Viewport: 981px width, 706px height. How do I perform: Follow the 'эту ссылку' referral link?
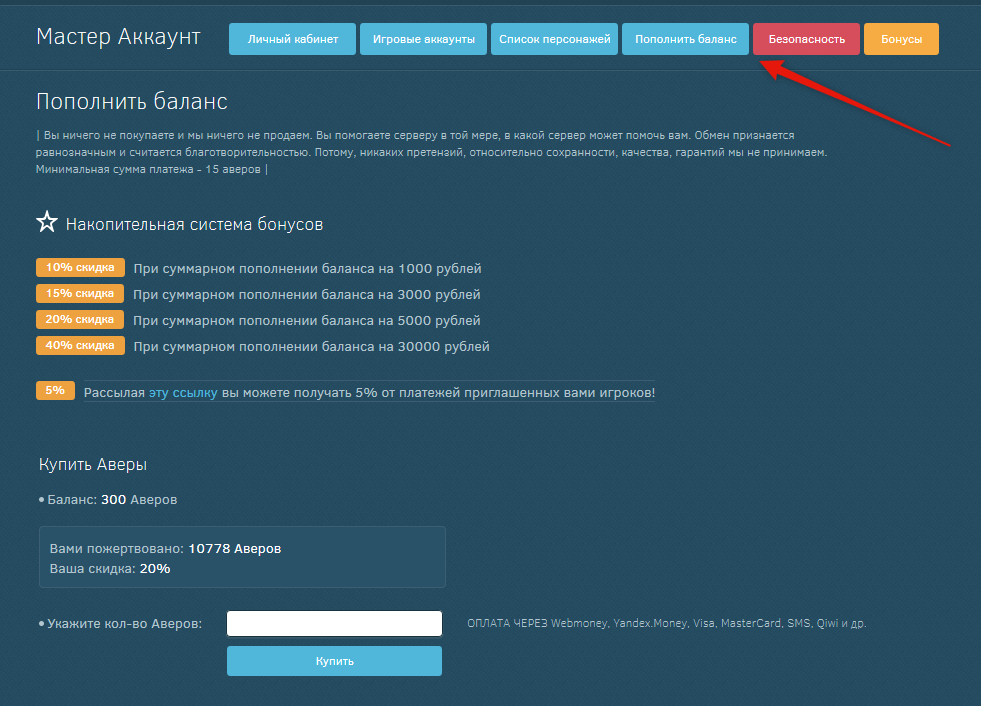click(x=183, y=393)
